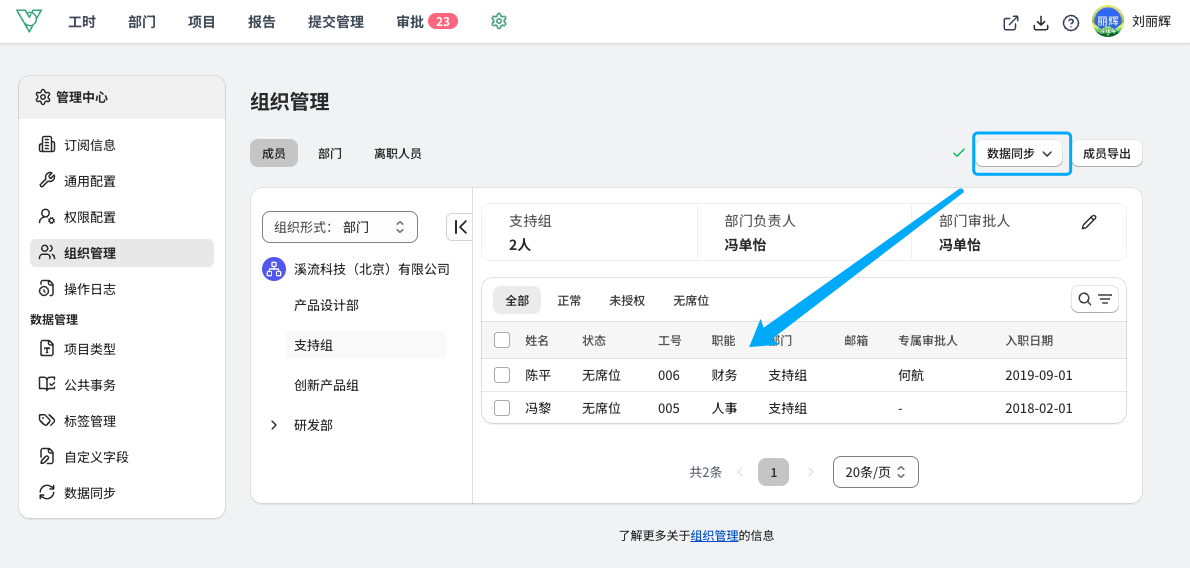1190x568 pixels.
Task: Open settings gear in top navigation
Action: pos(499,21)
